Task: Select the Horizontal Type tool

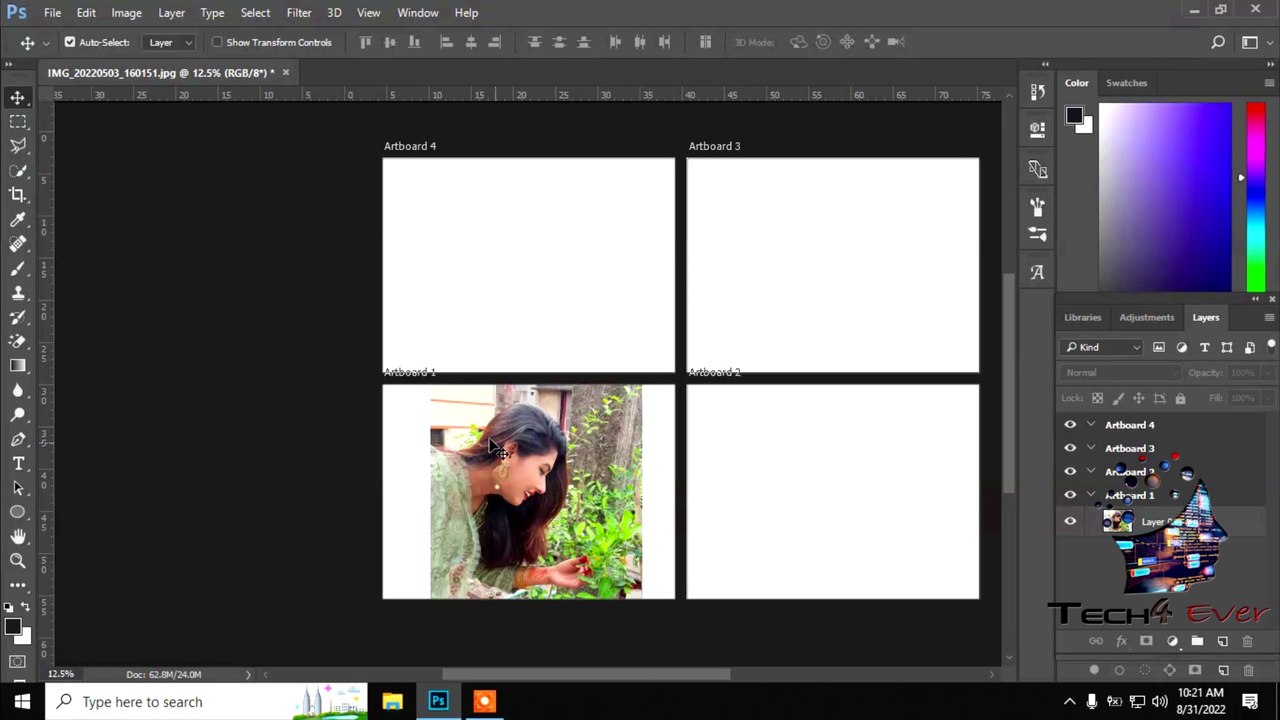Action: (x=18, y=464)
